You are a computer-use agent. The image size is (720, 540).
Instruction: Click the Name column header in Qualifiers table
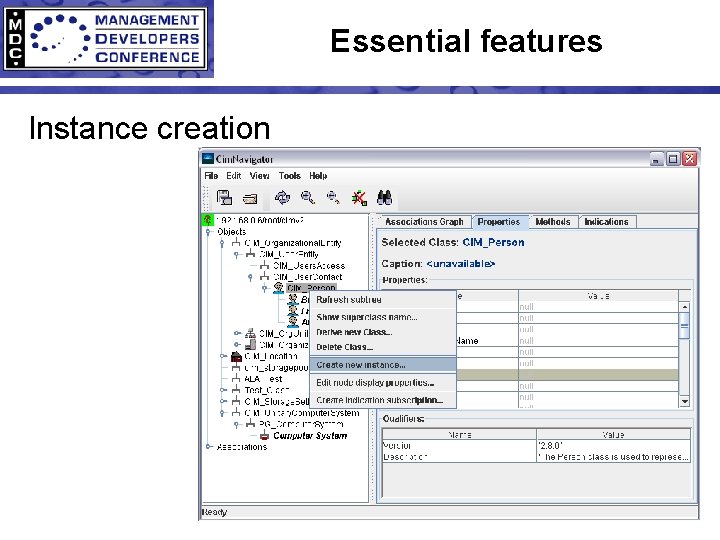460,434
